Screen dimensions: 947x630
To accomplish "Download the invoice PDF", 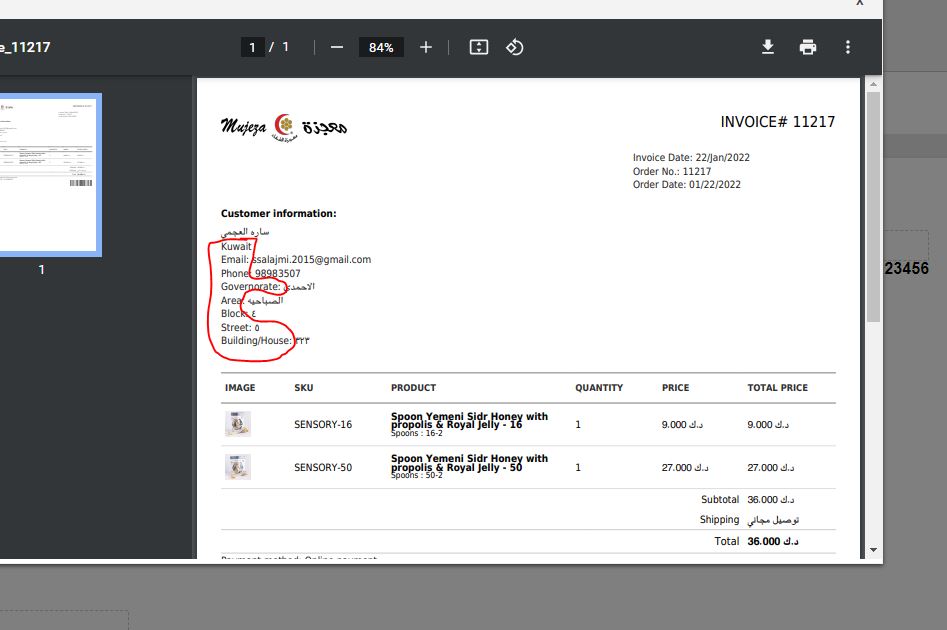I will click(x=768, y=47).
